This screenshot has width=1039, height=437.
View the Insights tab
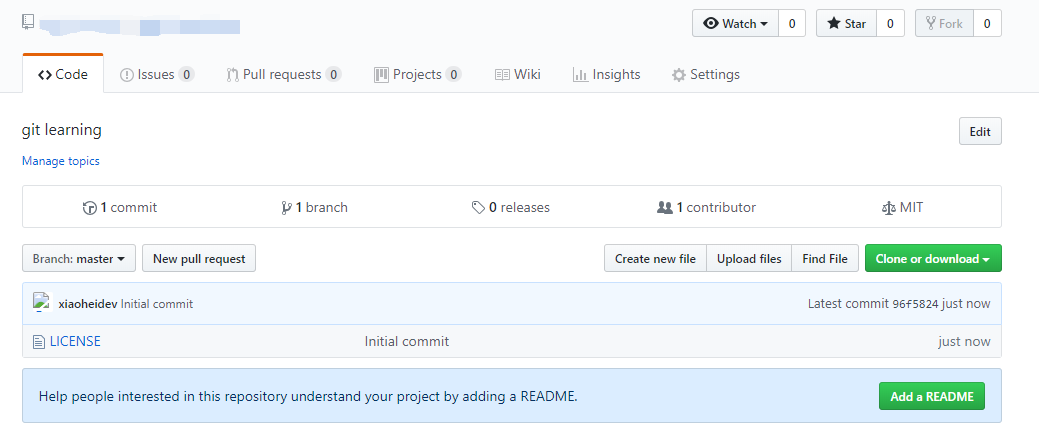pyautogui.click(x=606, y=74)
